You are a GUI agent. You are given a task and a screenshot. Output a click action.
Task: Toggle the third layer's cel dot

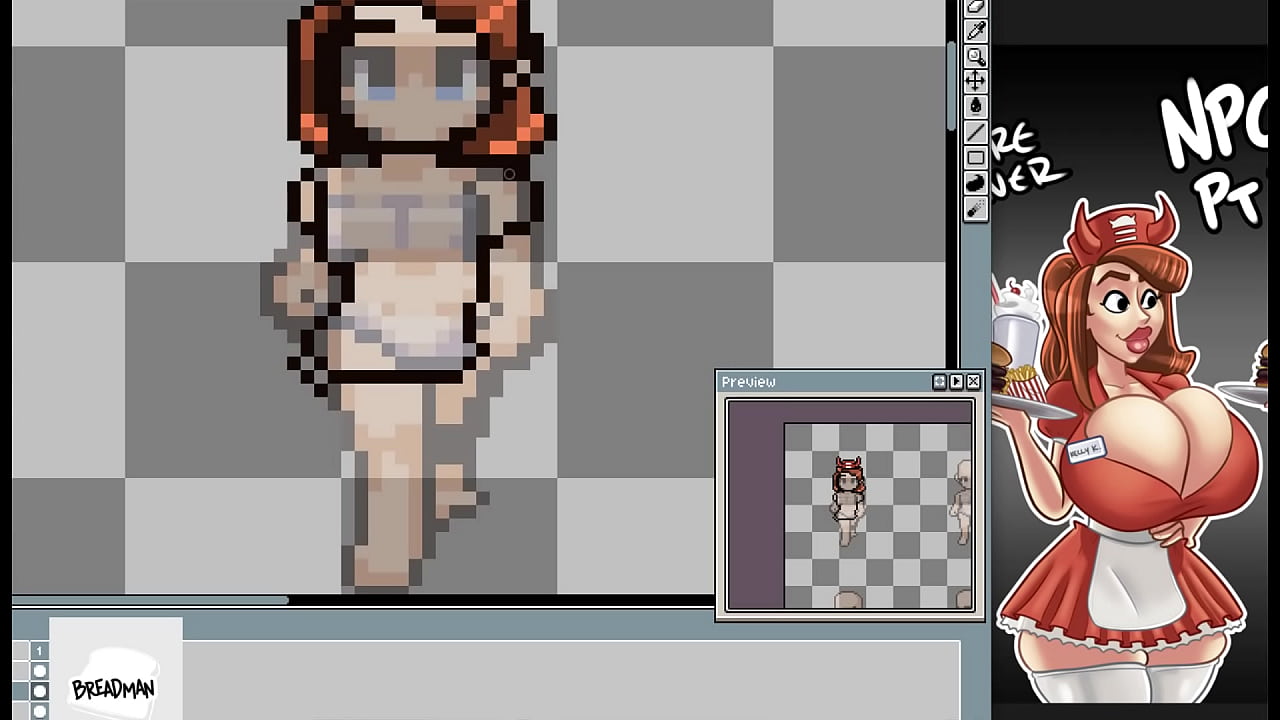(40, 711)
